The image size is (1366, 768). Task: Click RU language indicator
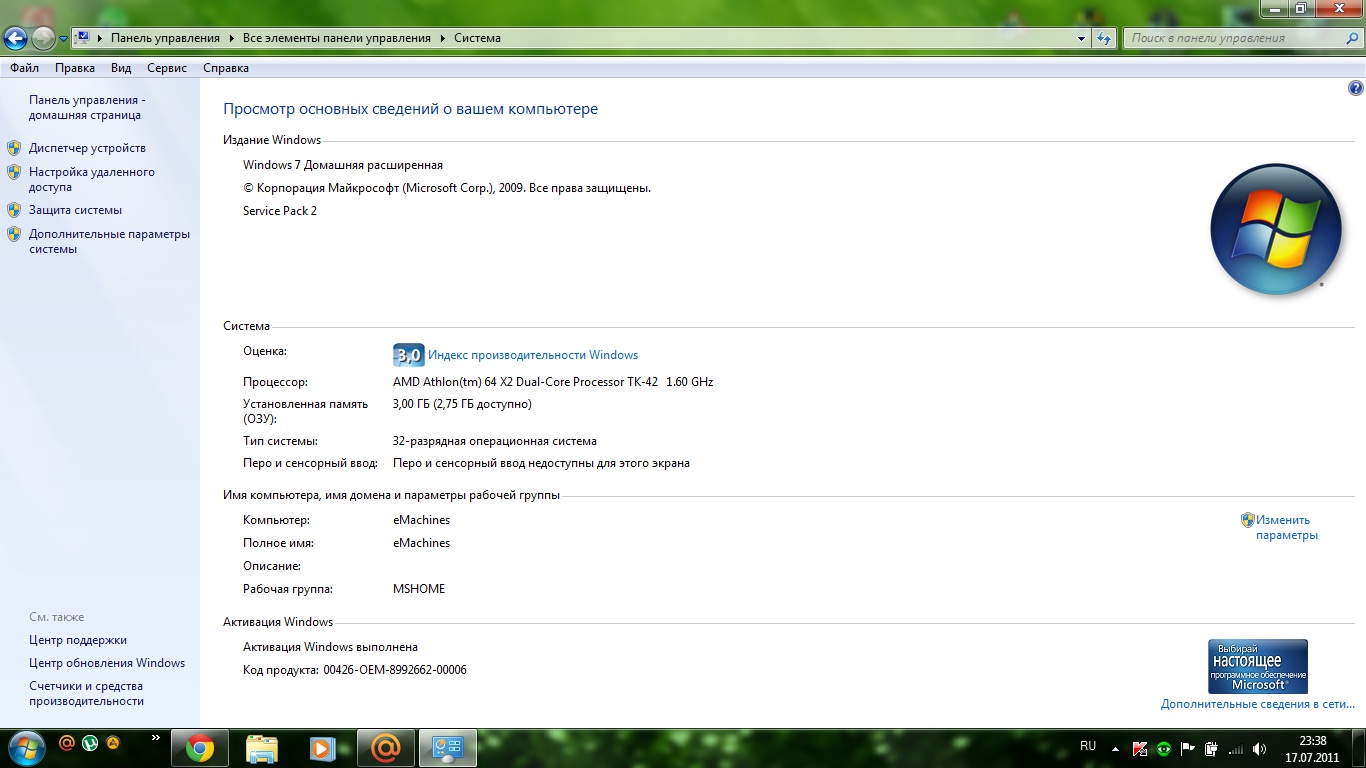(1088, 746)
